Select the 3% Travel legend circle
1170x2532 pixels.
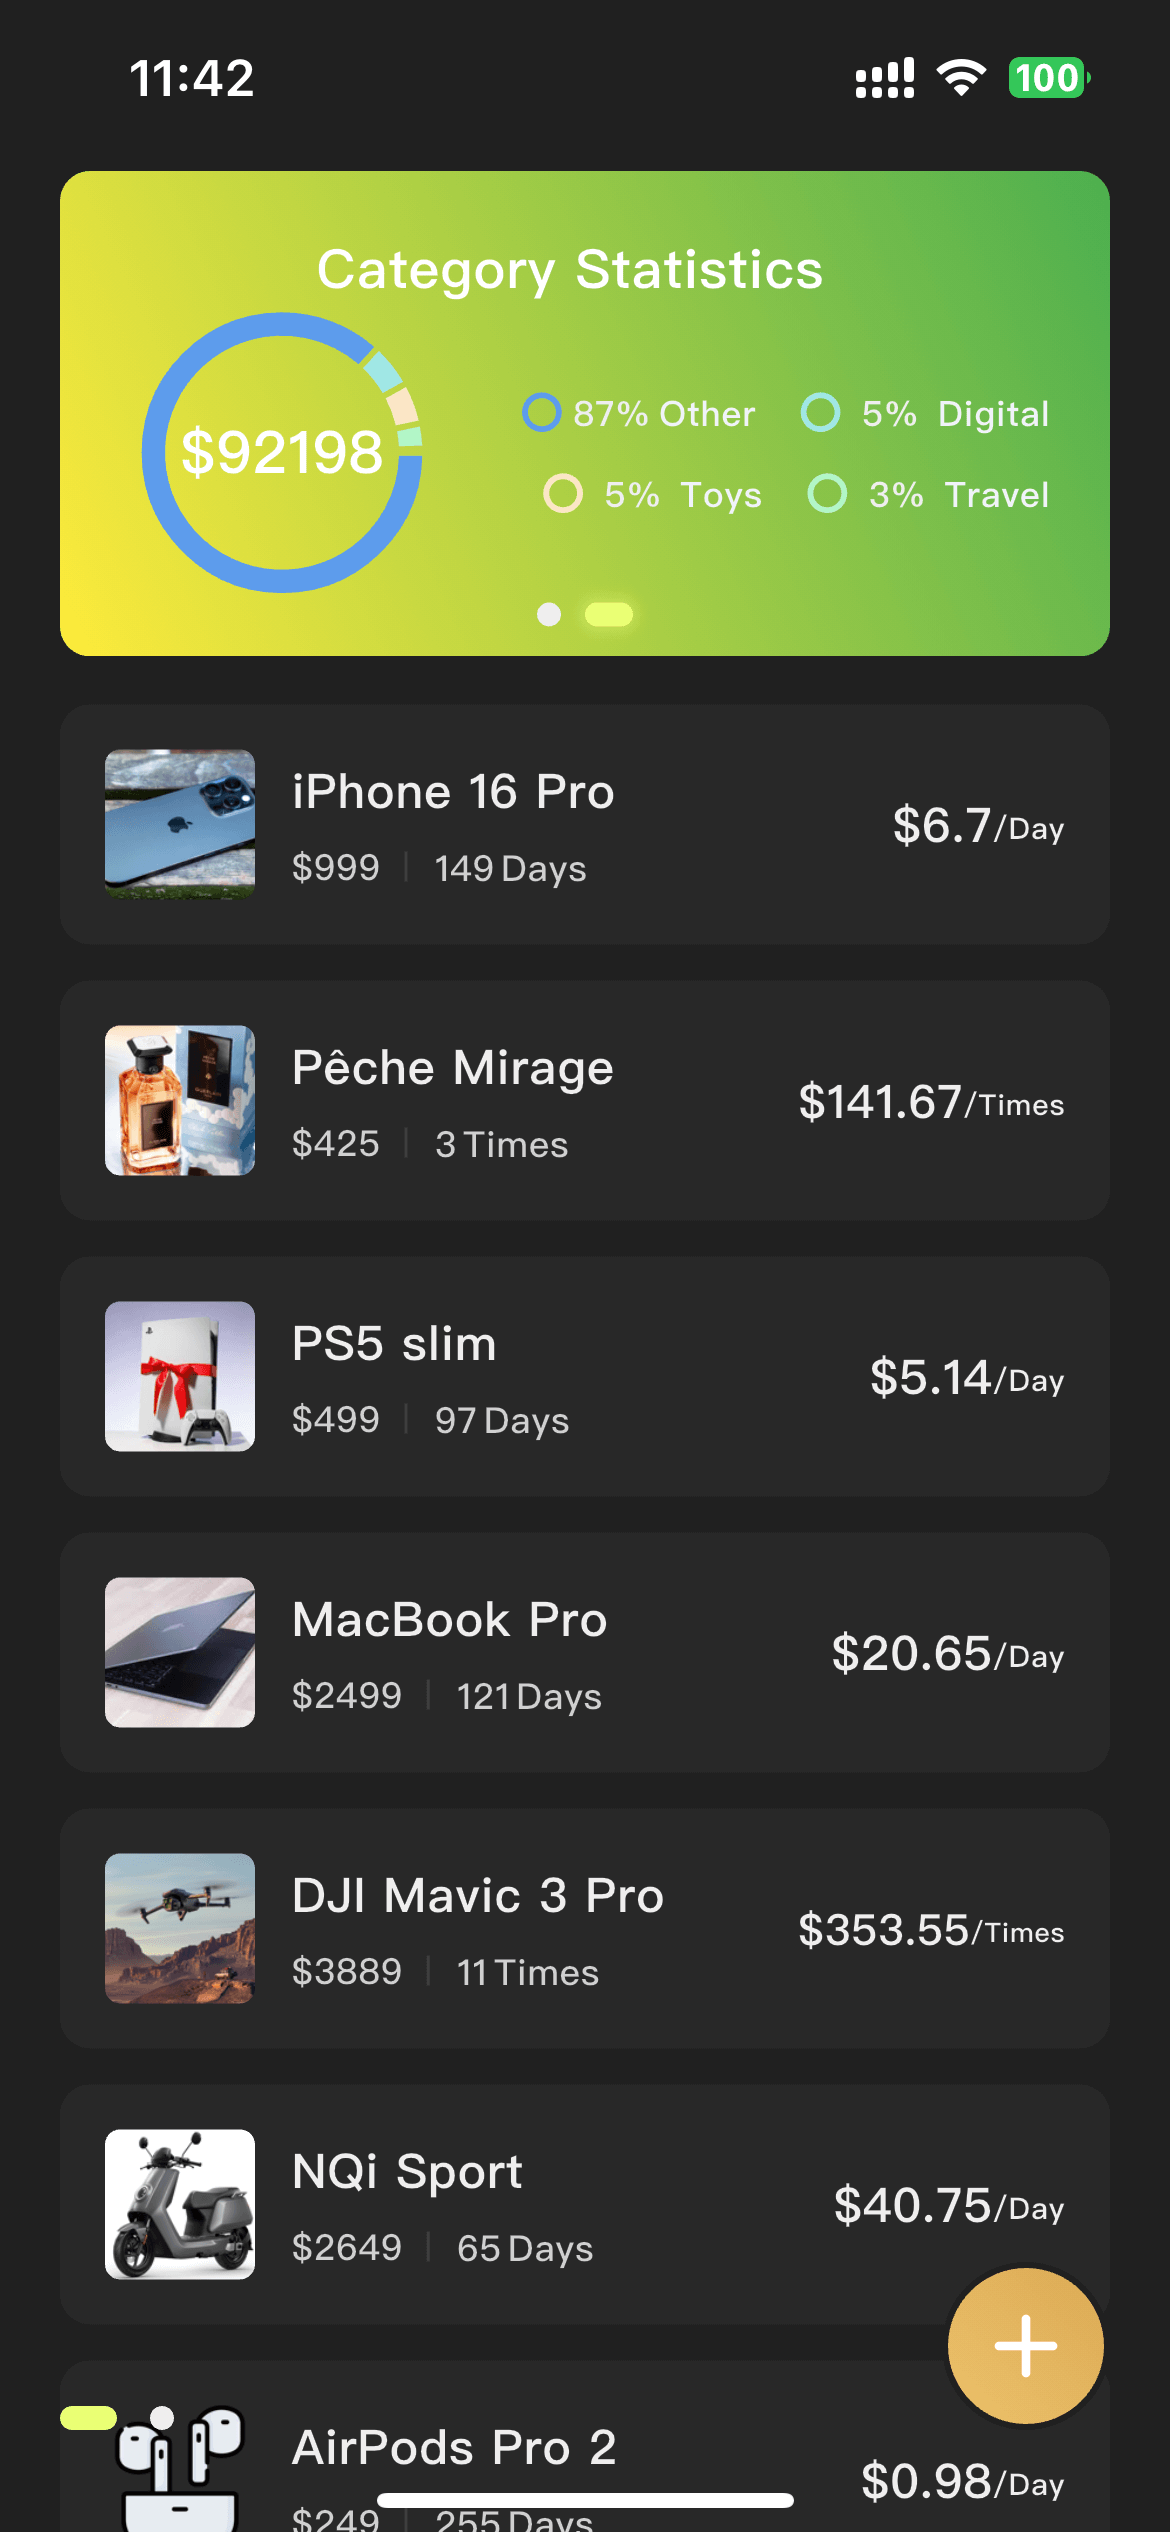point(827,493)
